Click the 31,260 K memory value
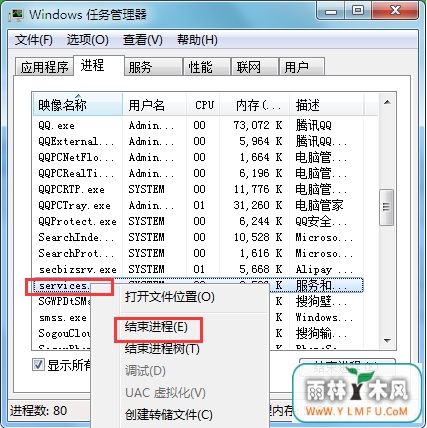This screenshot has height=428, width=427. [x=258, y=205]
